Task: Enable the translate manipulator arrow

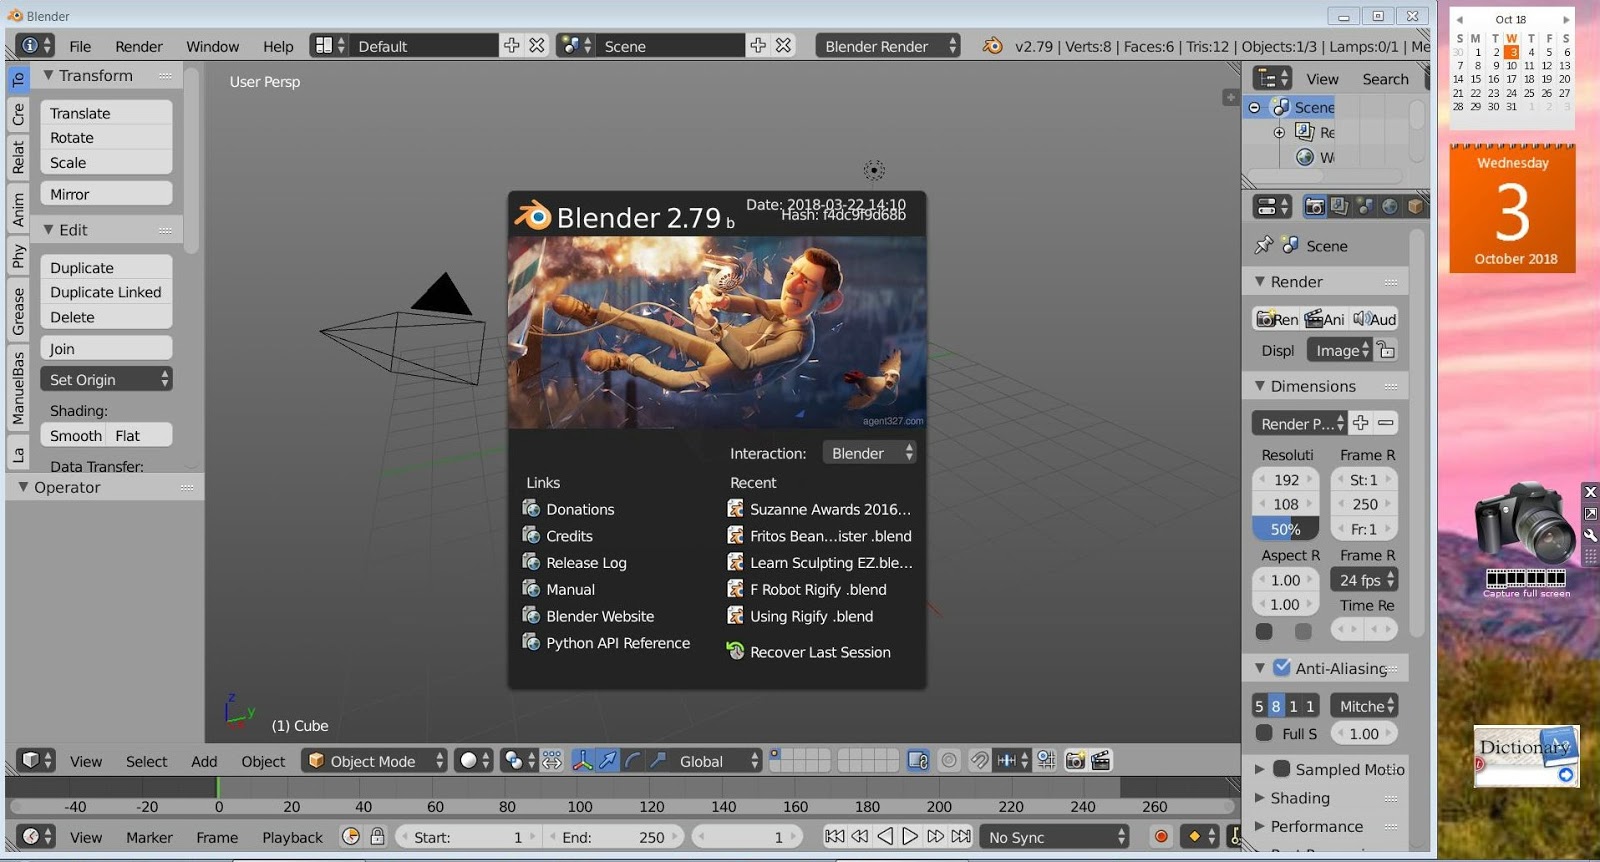Action: (608, 761)
